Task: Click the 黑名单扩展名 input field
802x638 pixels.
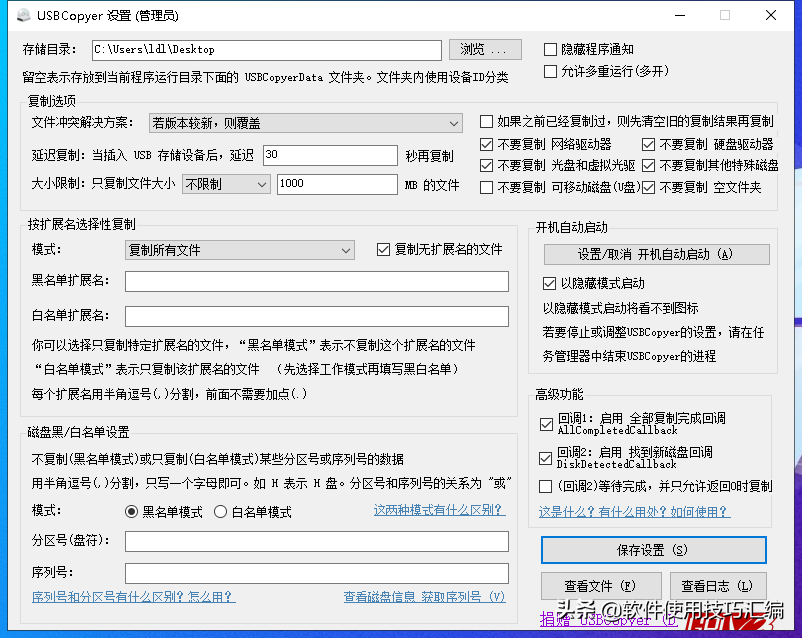Action: click(x=317, y=281)
